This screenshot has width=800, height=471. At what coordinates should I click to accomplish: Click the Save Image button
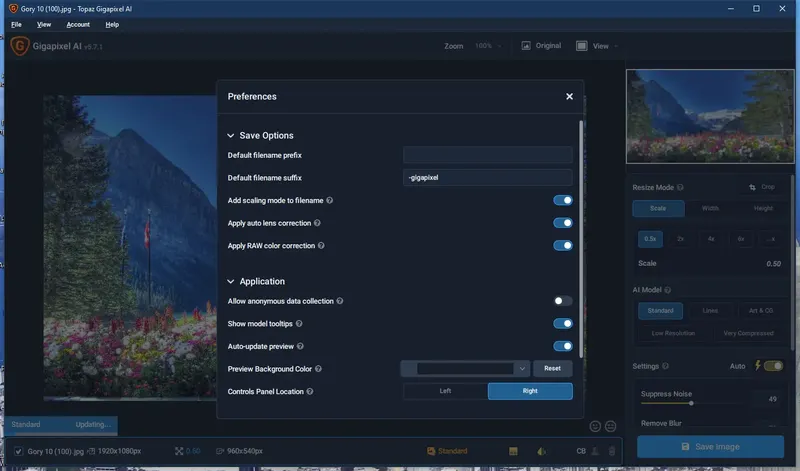(711, 447)
